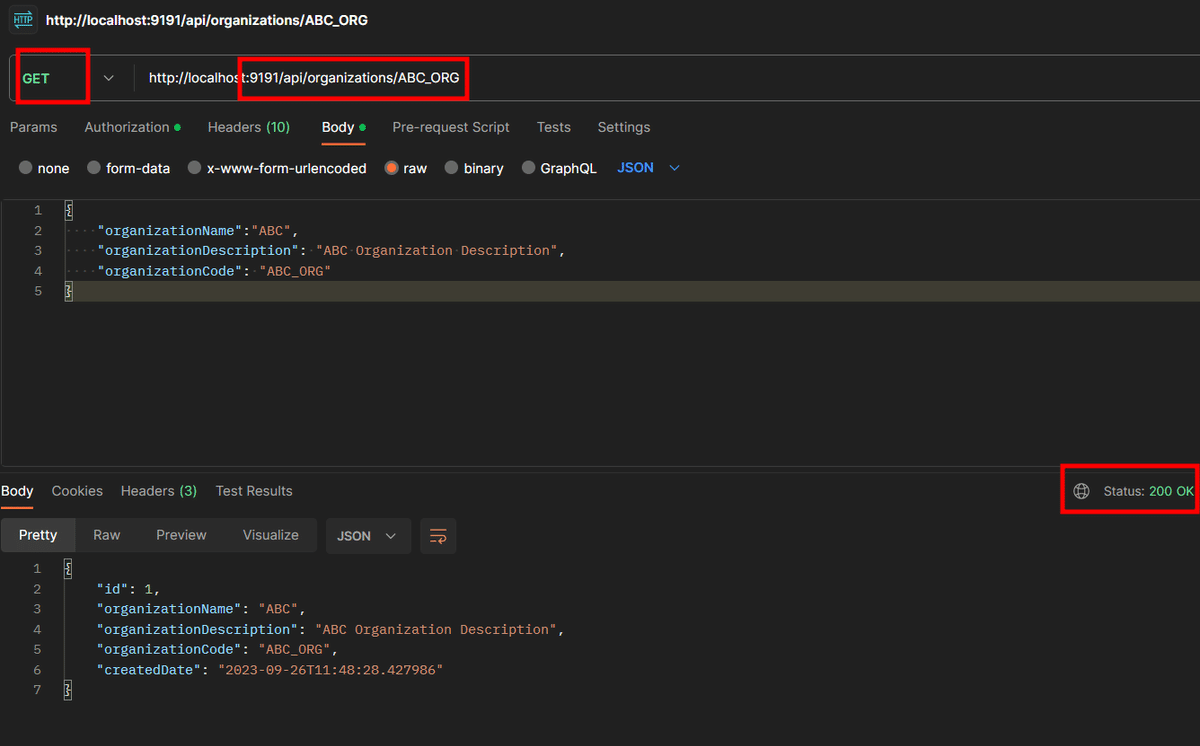This screenshot has height=746, width=1200.
Task: Click line number 7 in response viewer
Action: click(x=37, y=690)
